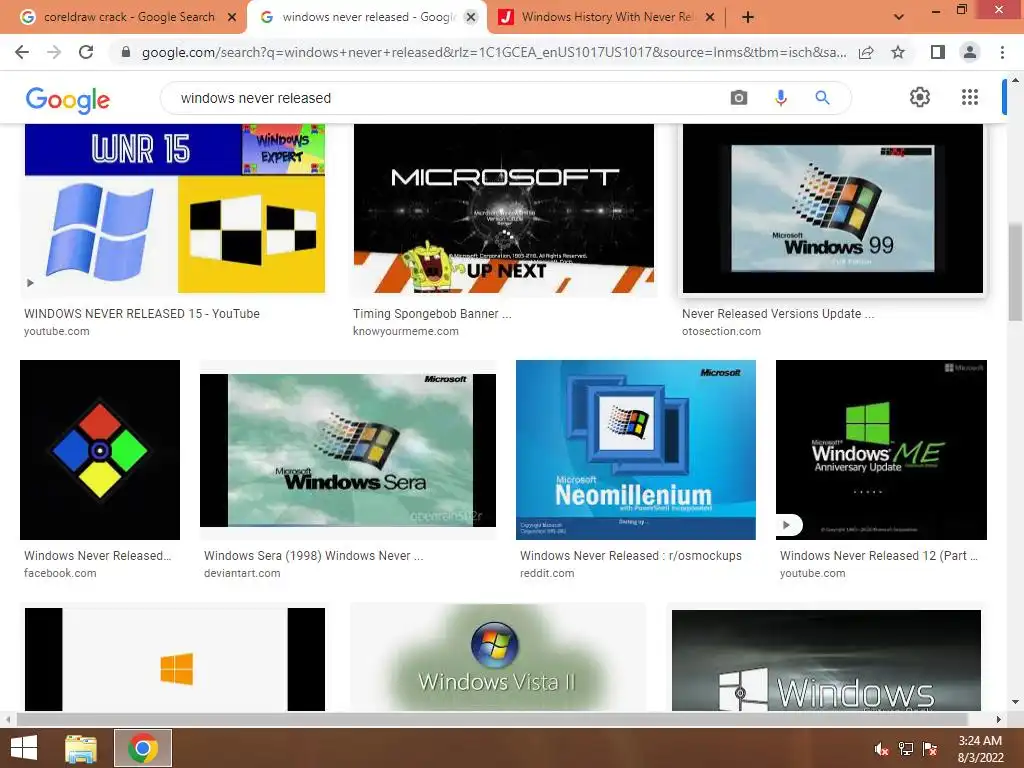Open the gray Windows logo thumbnail
This screenshot has height=768, width=1024.
[x=826, y=660]
